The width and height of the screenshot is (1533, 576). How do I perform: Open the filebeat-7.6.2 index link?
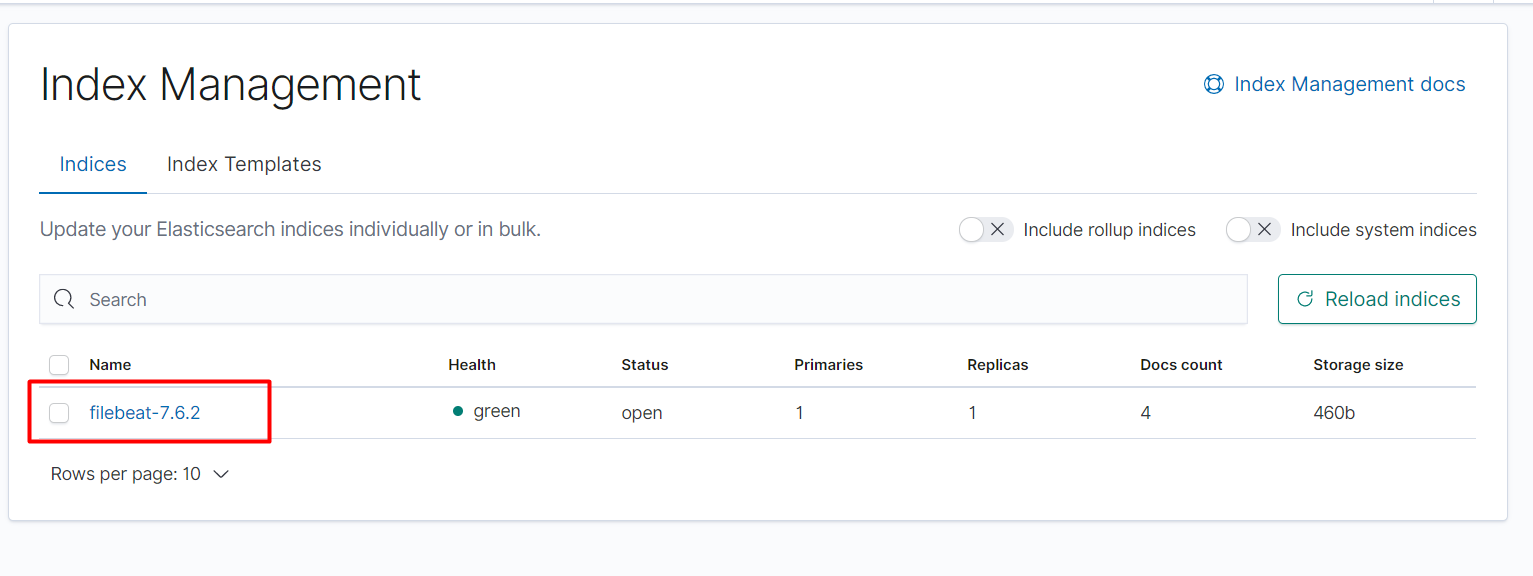pyautogui.click(x=145, y=412)
